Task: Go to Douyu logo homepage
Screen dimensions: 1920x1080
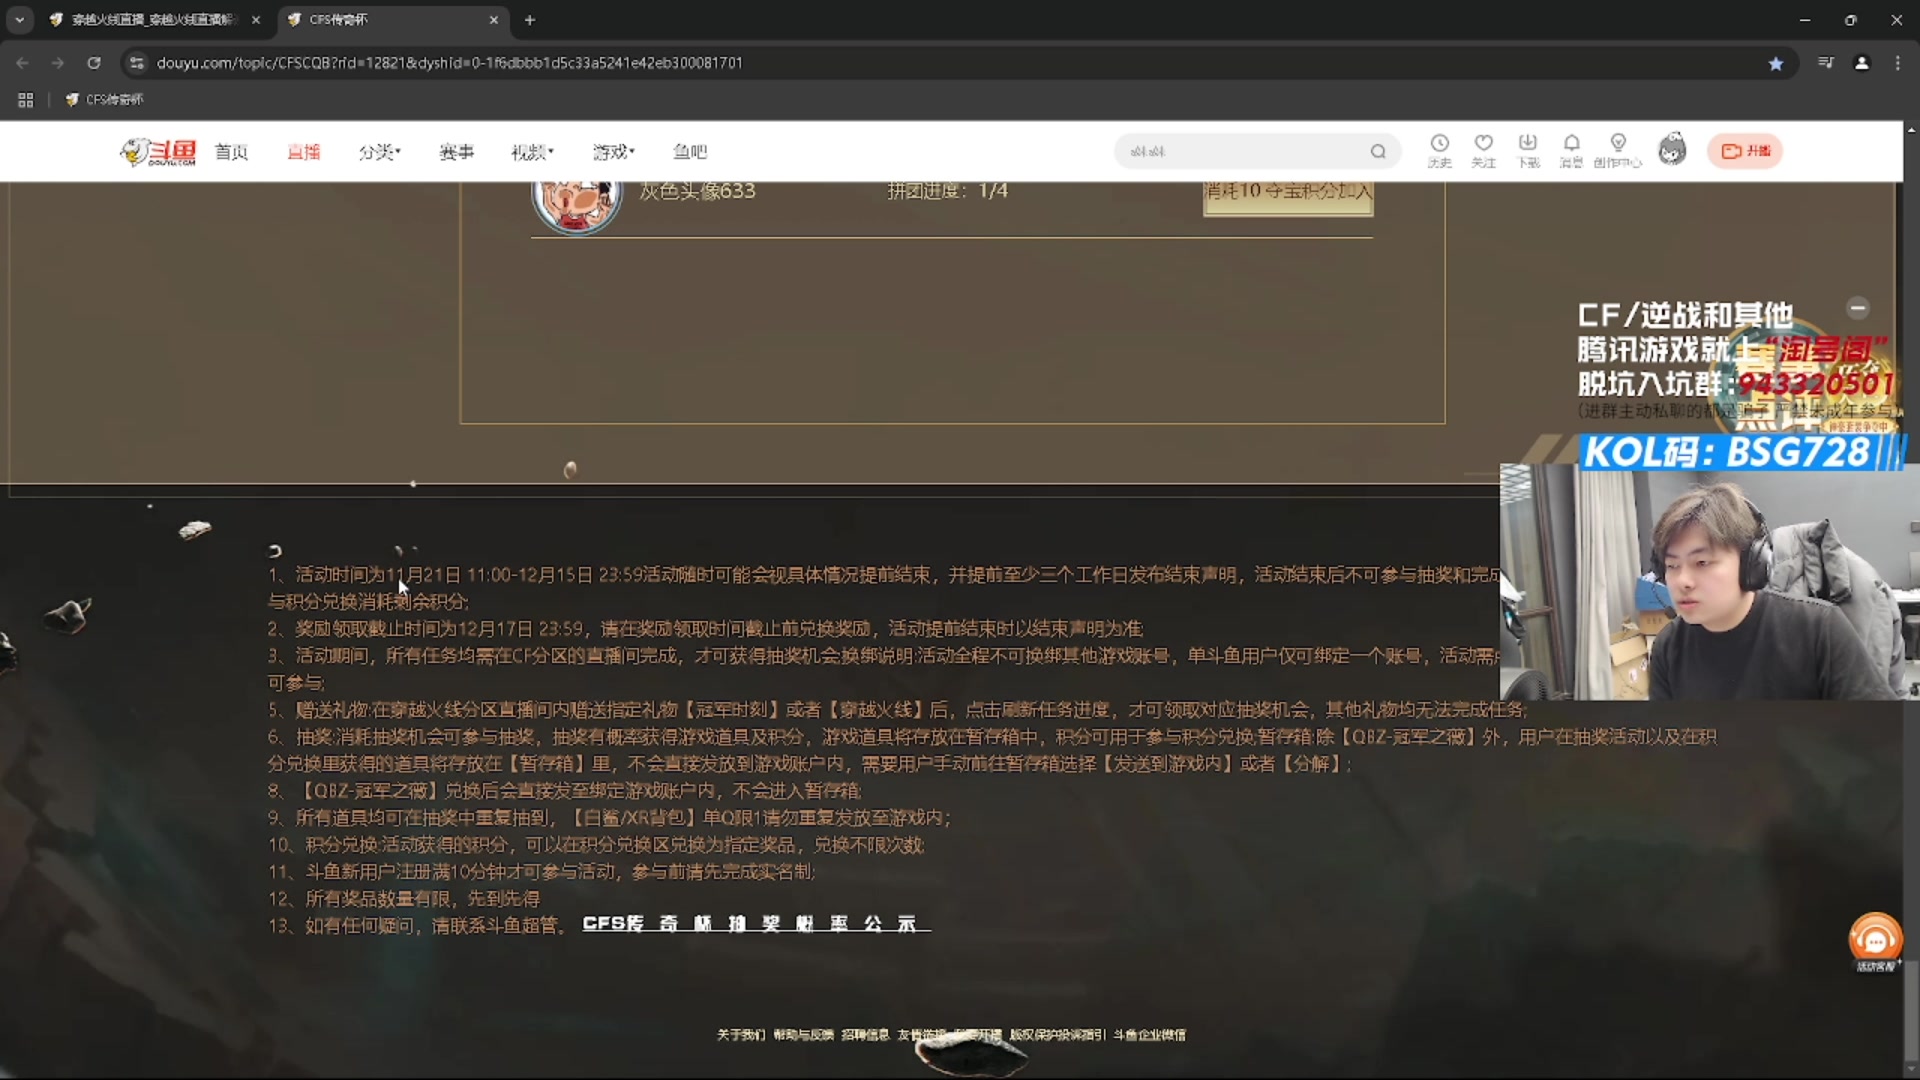Action: tap(158, 151)
